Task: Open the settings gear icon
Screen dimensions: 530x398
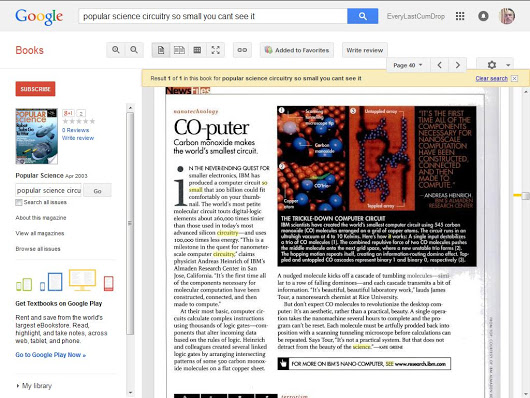Action: (x=492, y=65)
